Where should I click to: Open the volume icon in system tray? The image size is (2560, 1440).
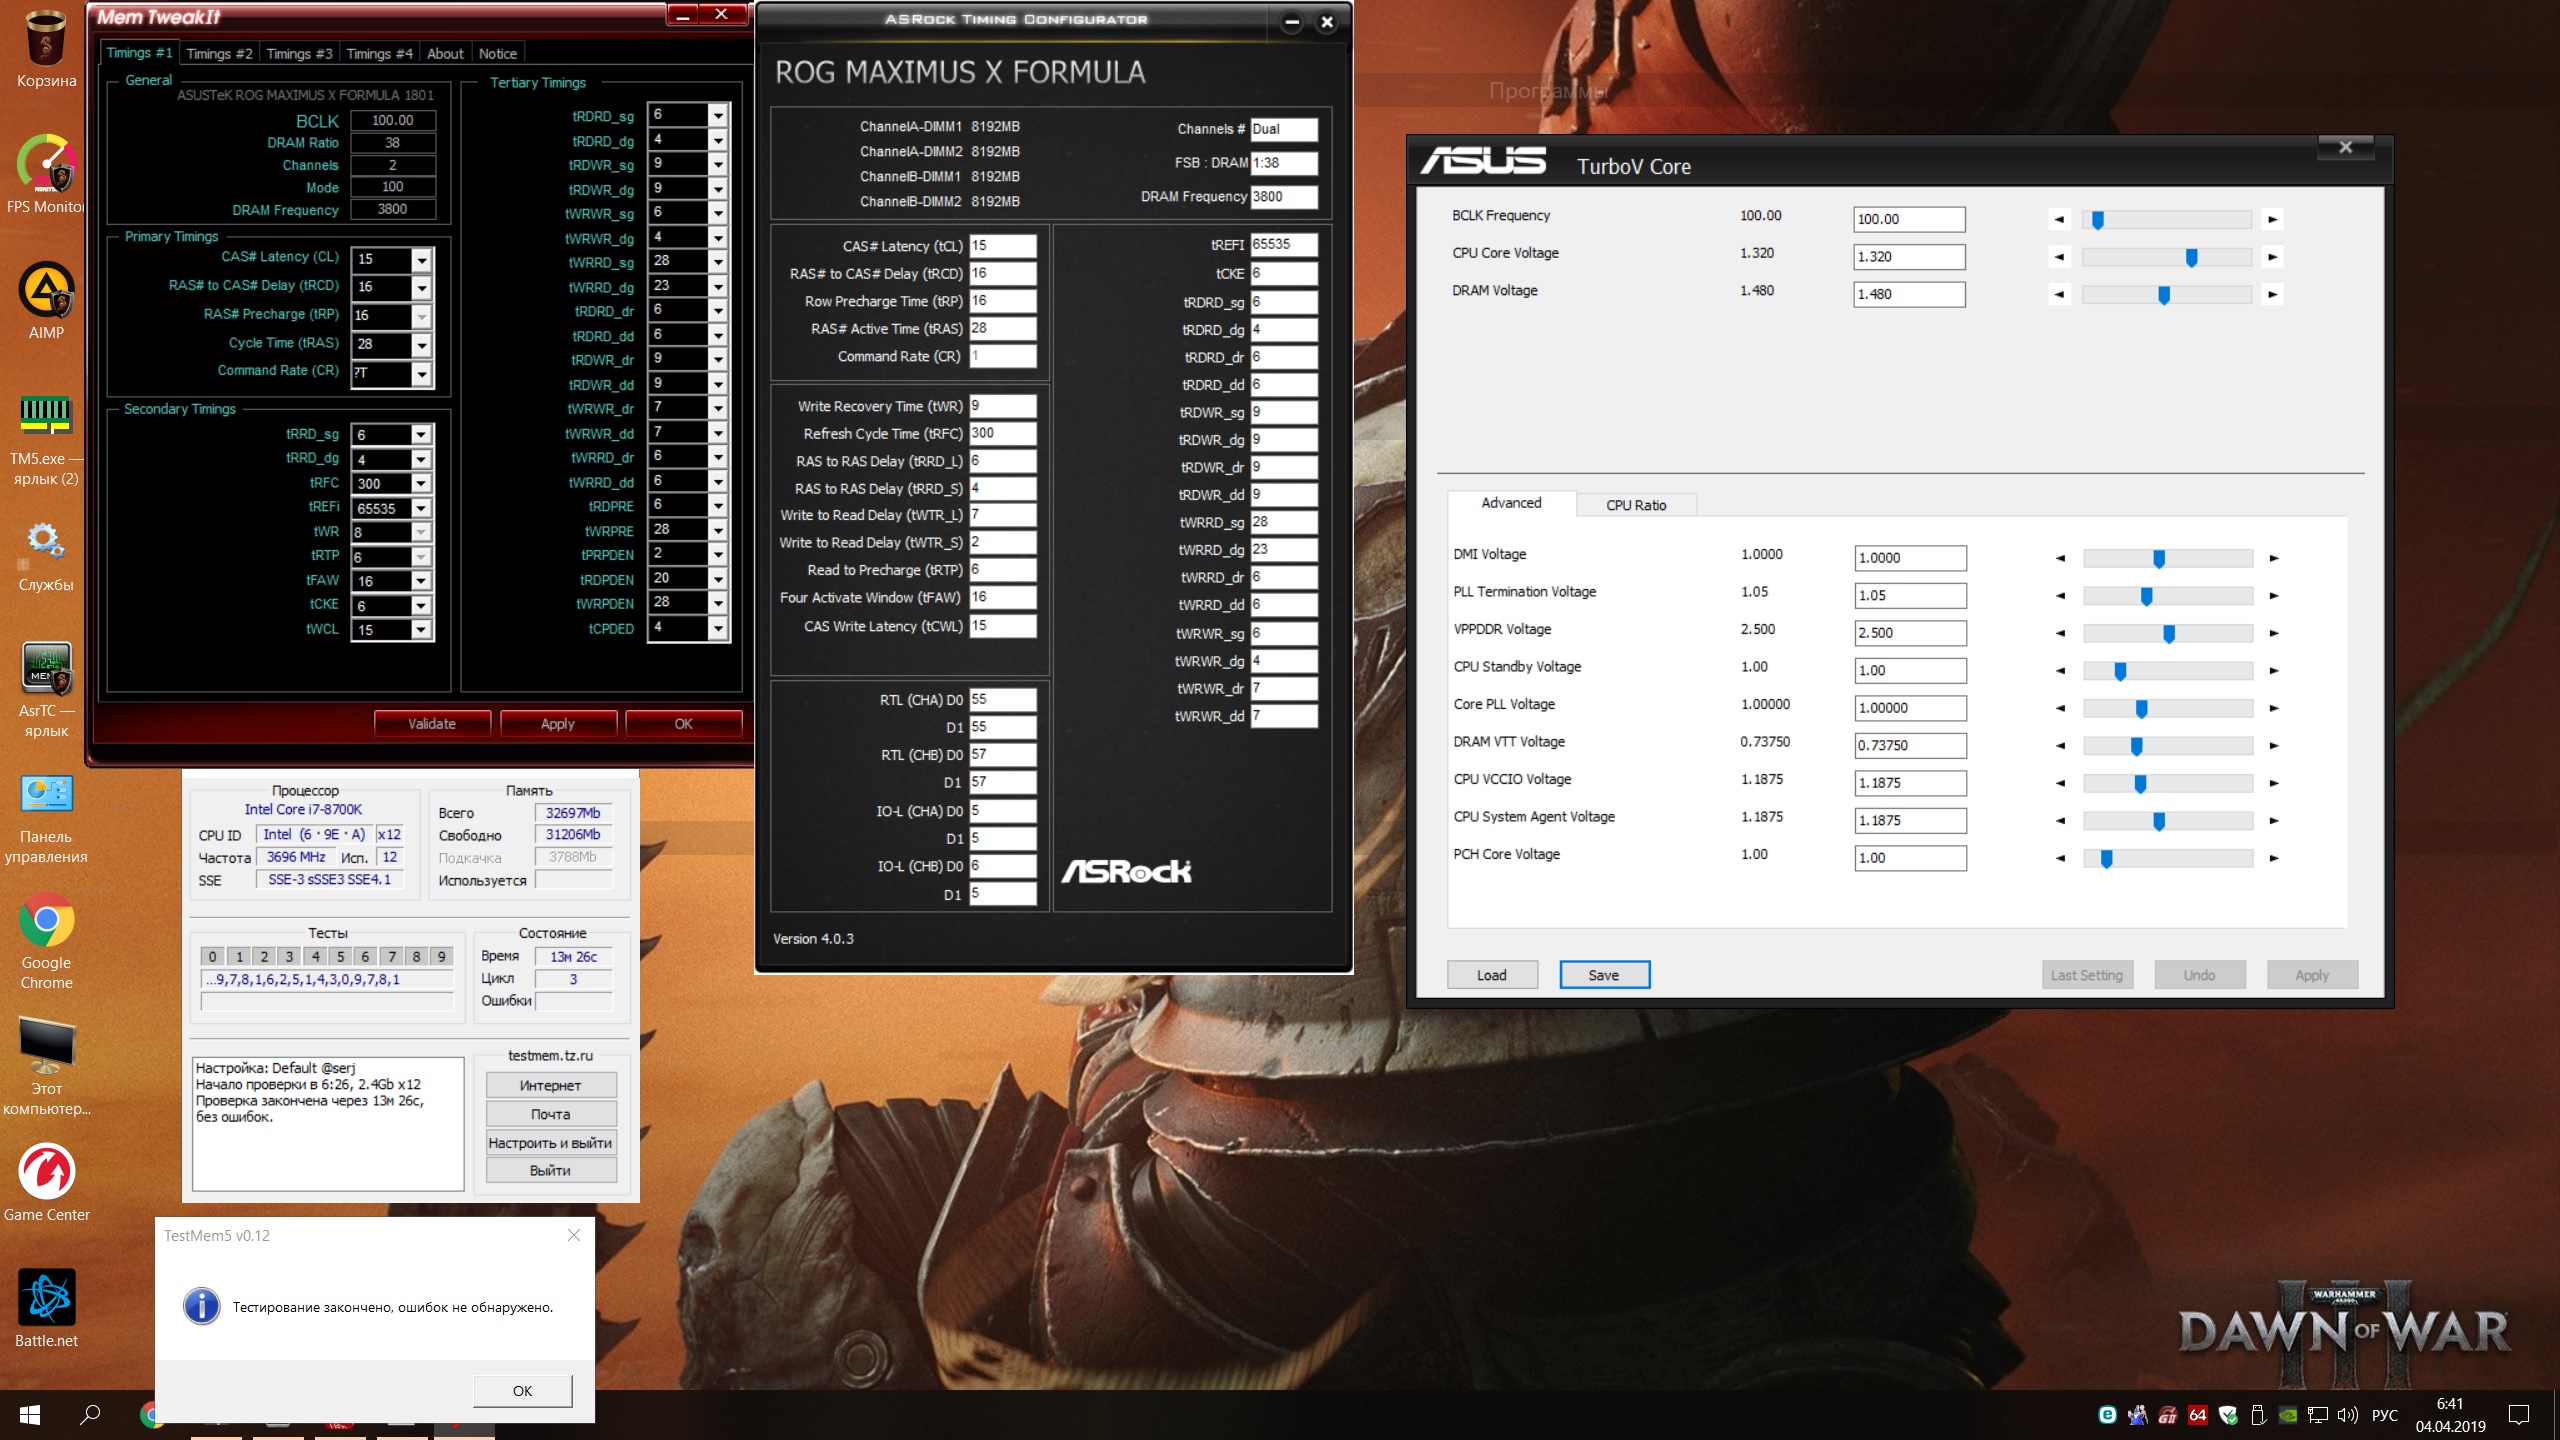(2348, 1415)
